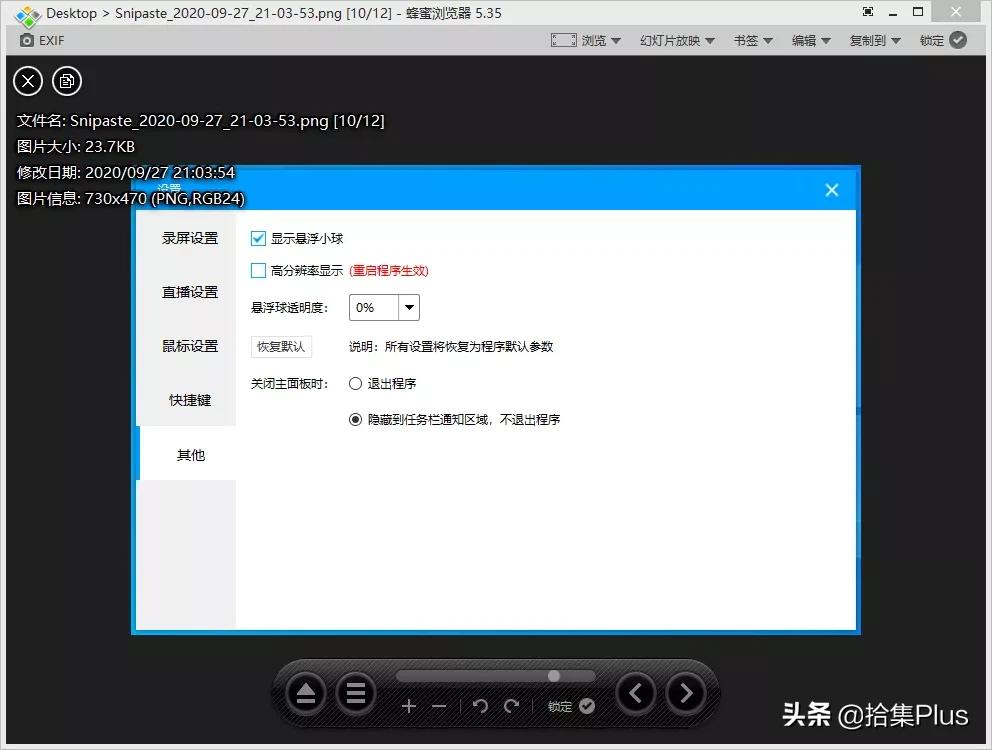Open the EXIF information panel

pyautogui.click(x=40, y=40)
